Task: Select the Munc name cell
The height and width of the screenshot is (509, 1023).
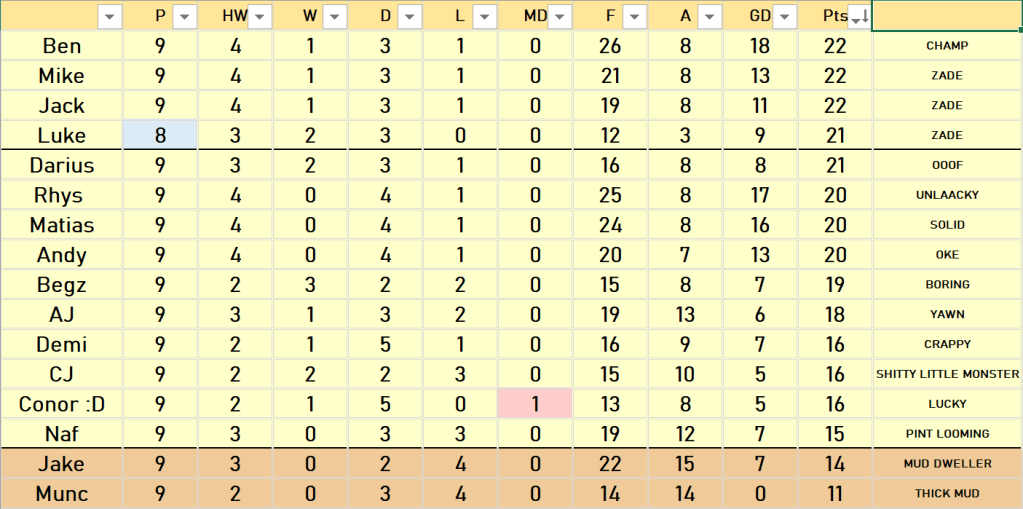Action: (x=62, y=494)
